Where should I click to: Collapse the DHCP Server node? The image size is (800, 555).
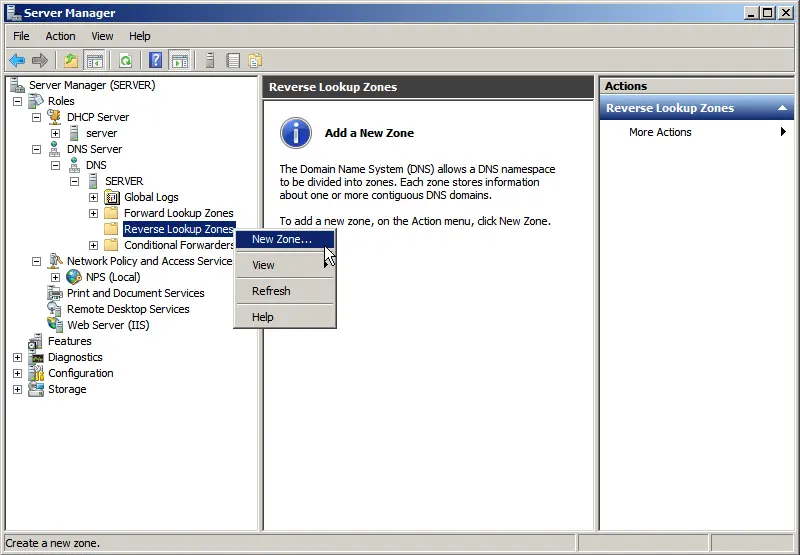coord(36,117)
